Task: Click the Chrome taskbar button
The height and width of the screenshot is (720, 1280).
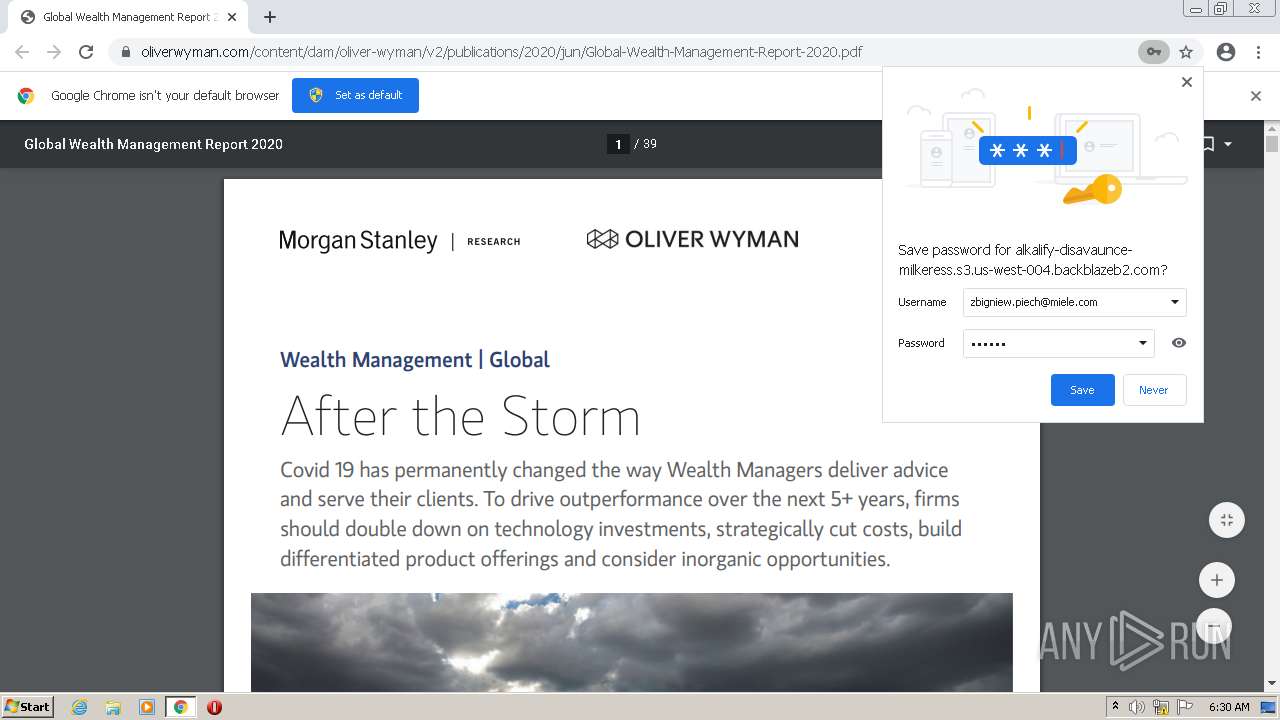Action: tap(180, 707)
